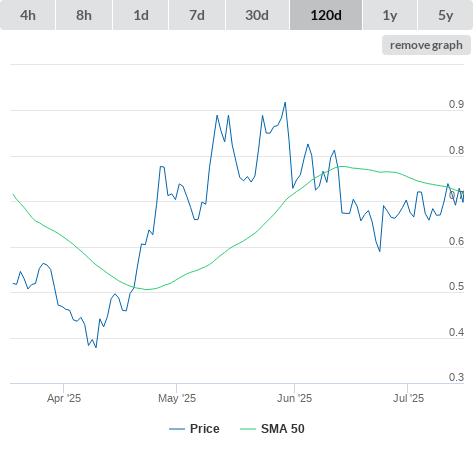Screen dimensions: 474x455
Task: Click the 0.9 y-axis label
Action: [x=456, y=104]
